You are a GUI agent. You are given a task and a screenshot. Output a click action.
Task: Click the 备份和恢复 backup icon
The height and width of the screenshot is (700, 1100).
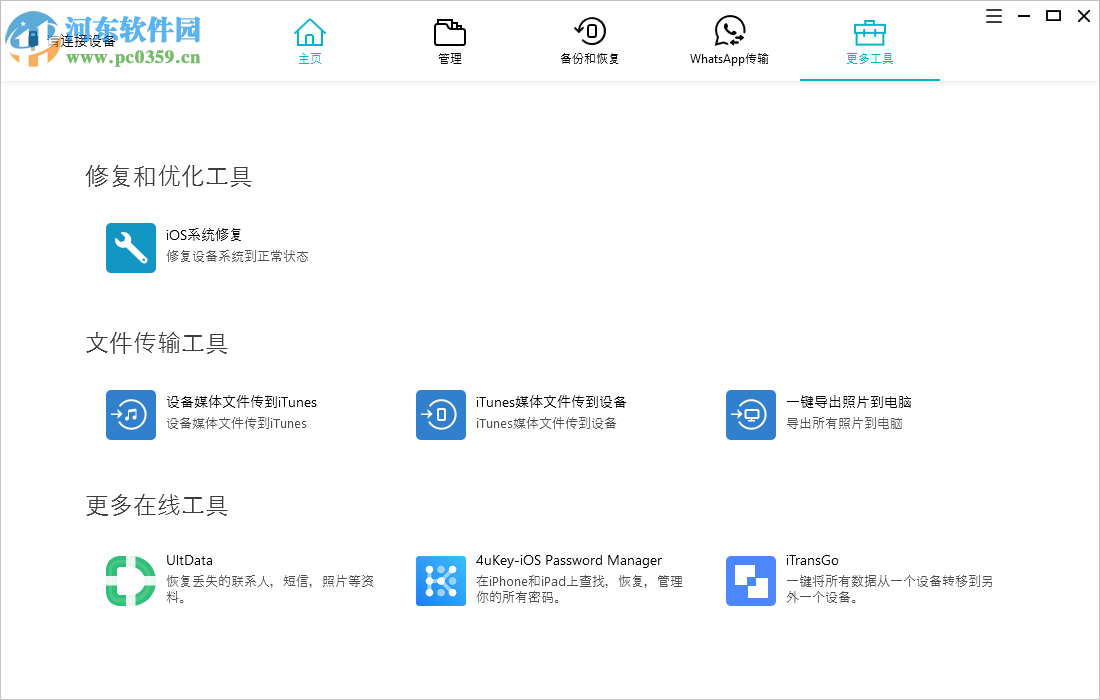pyautogui.click(x=590, y=31)
